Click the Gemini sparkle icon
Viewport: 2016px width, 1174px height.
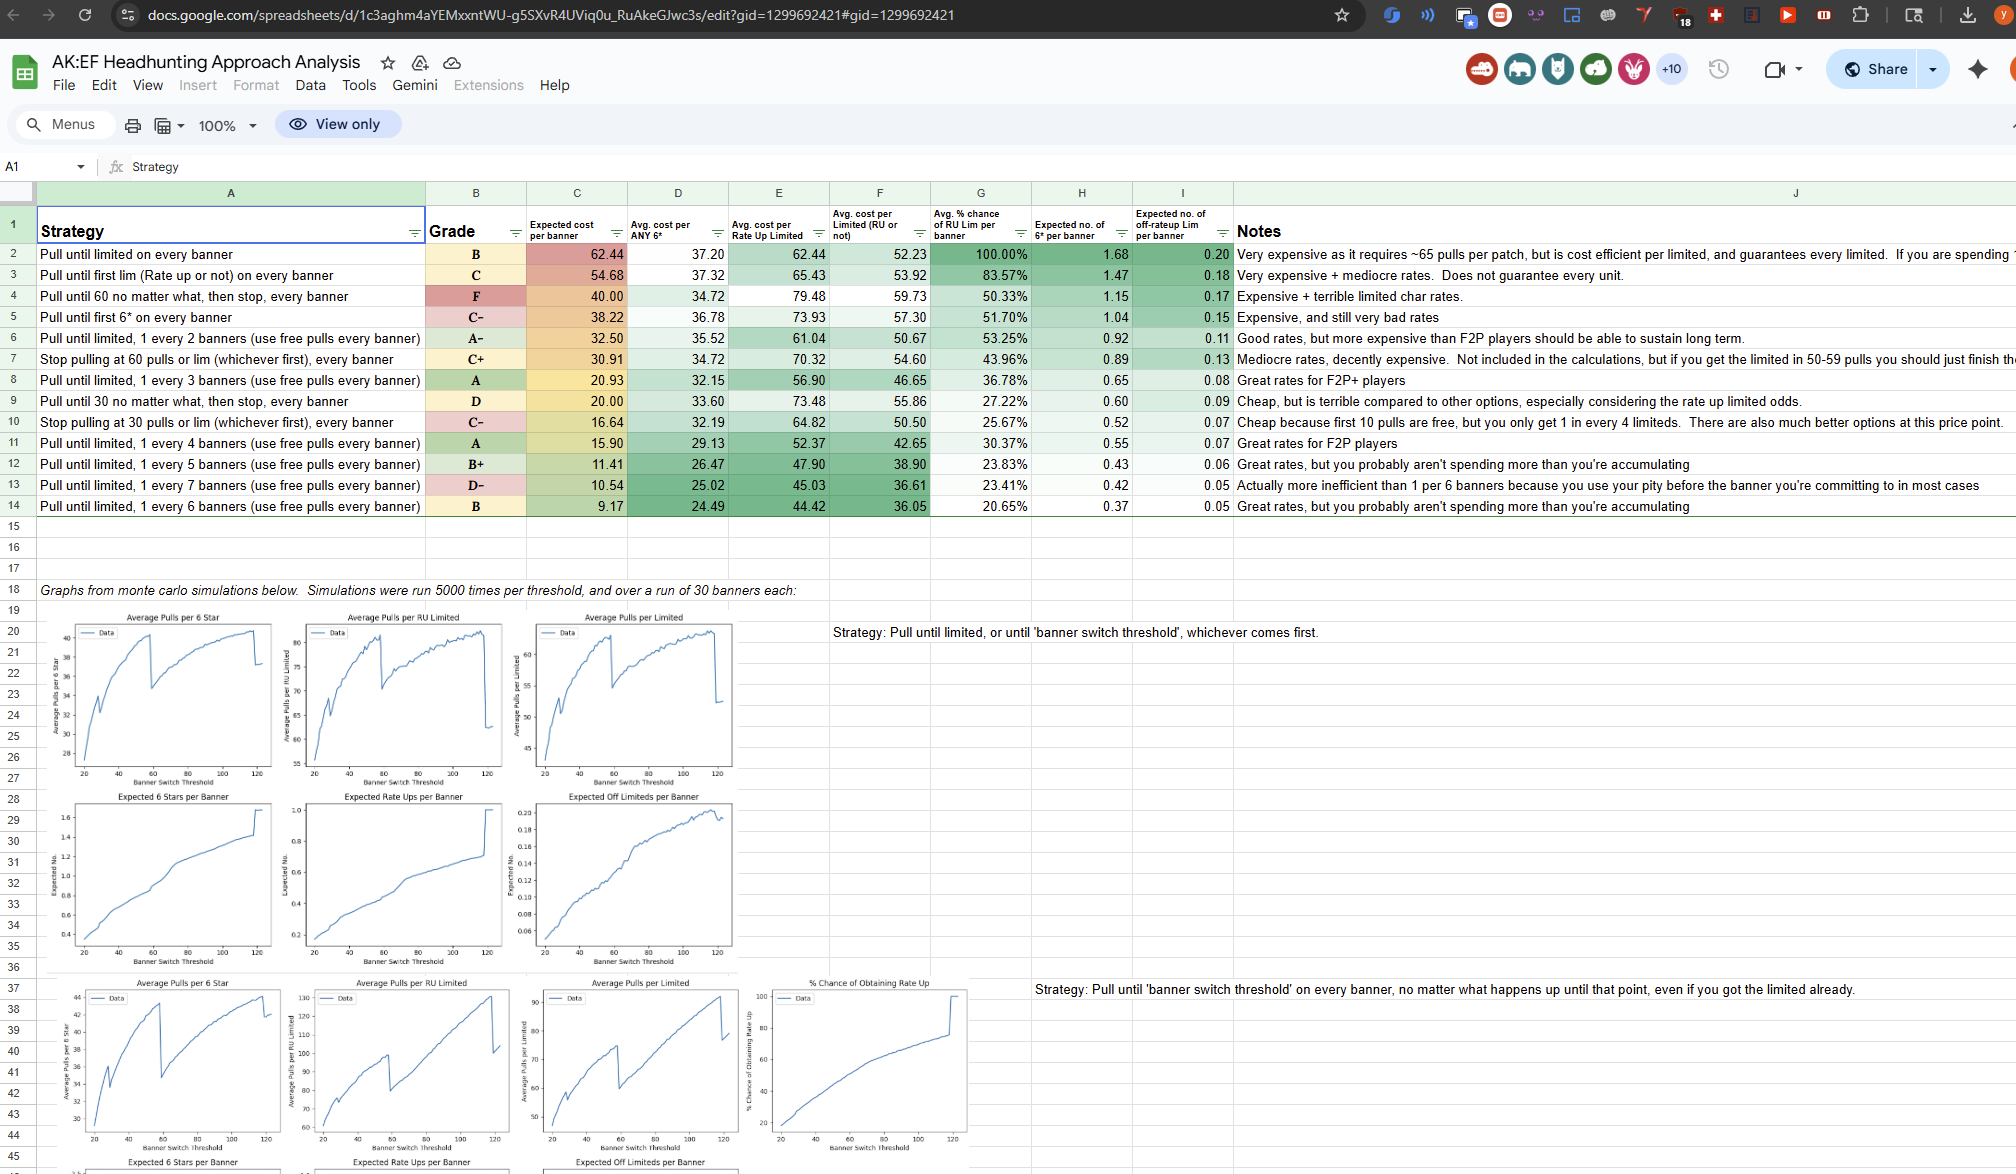(x=1977, y=69)
